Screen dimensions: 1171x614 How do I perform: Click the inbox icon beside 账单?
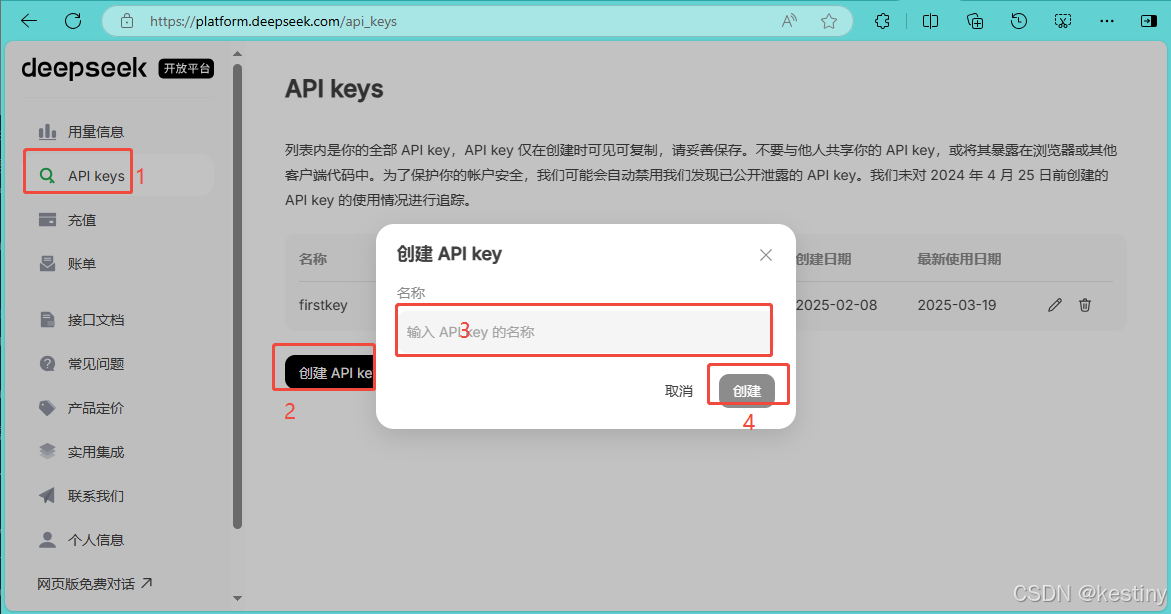click(47, 264)
